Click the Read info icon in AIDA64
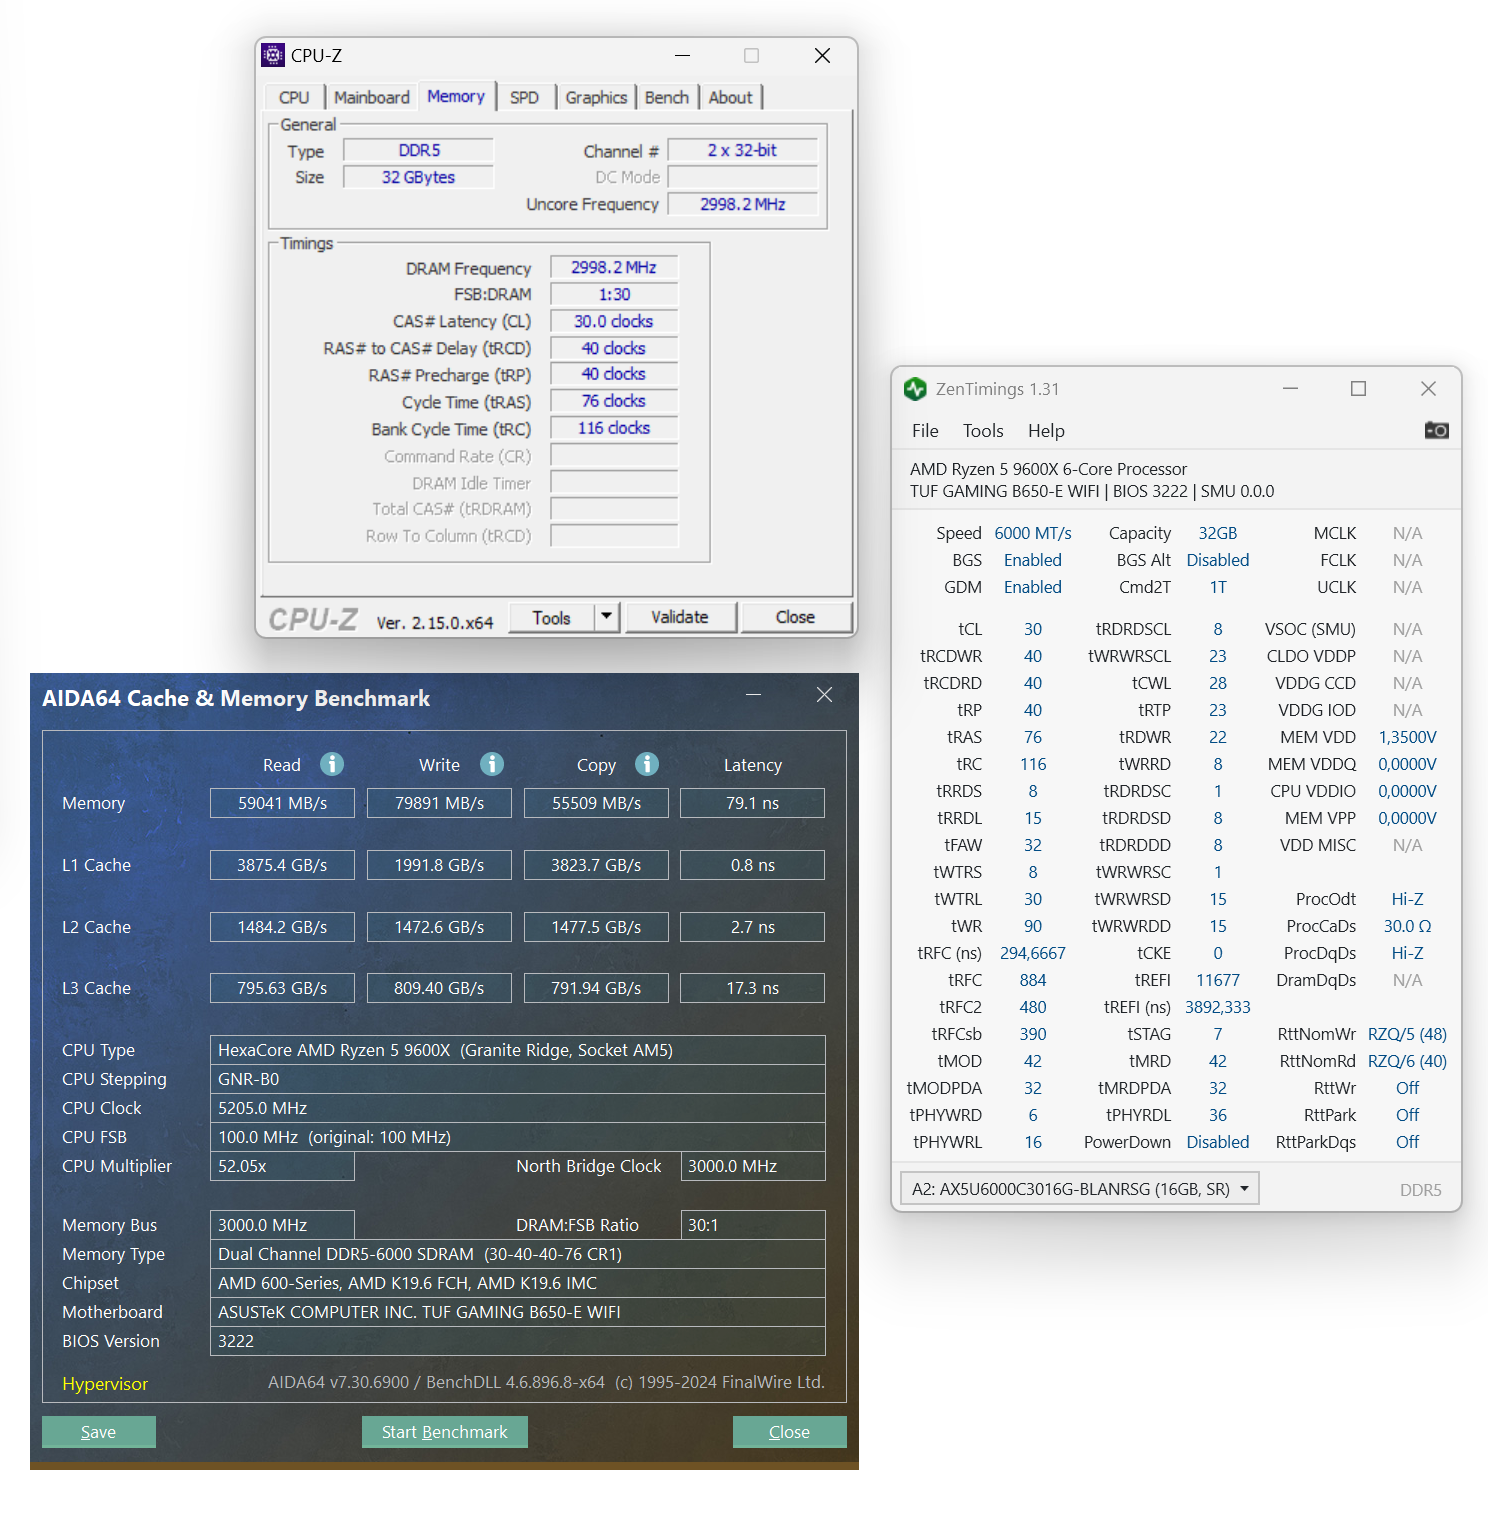The width and height of the screenshot is (1488, 1515). (332, 764)
